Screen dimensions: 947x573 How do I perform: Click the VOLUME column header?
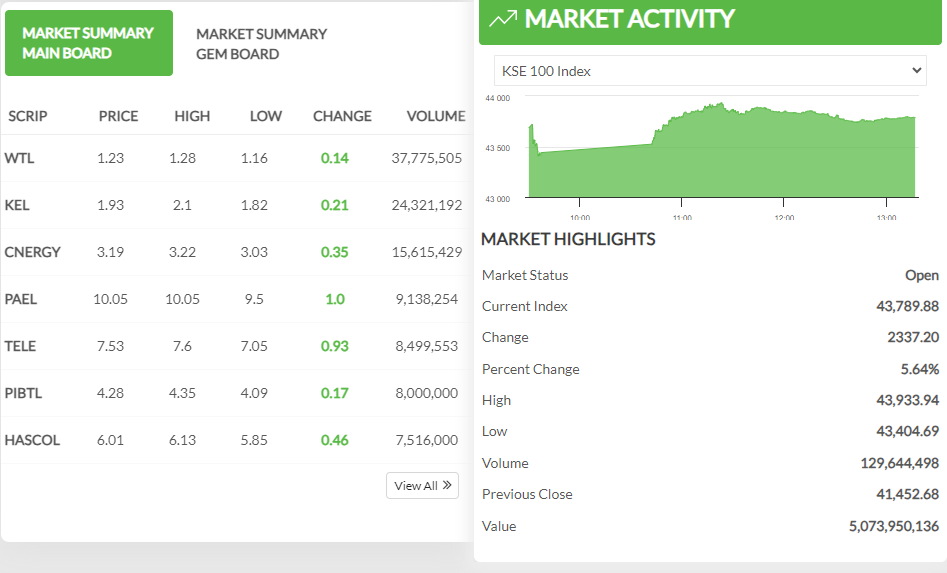pyautogui.click(x=435, y=116)
